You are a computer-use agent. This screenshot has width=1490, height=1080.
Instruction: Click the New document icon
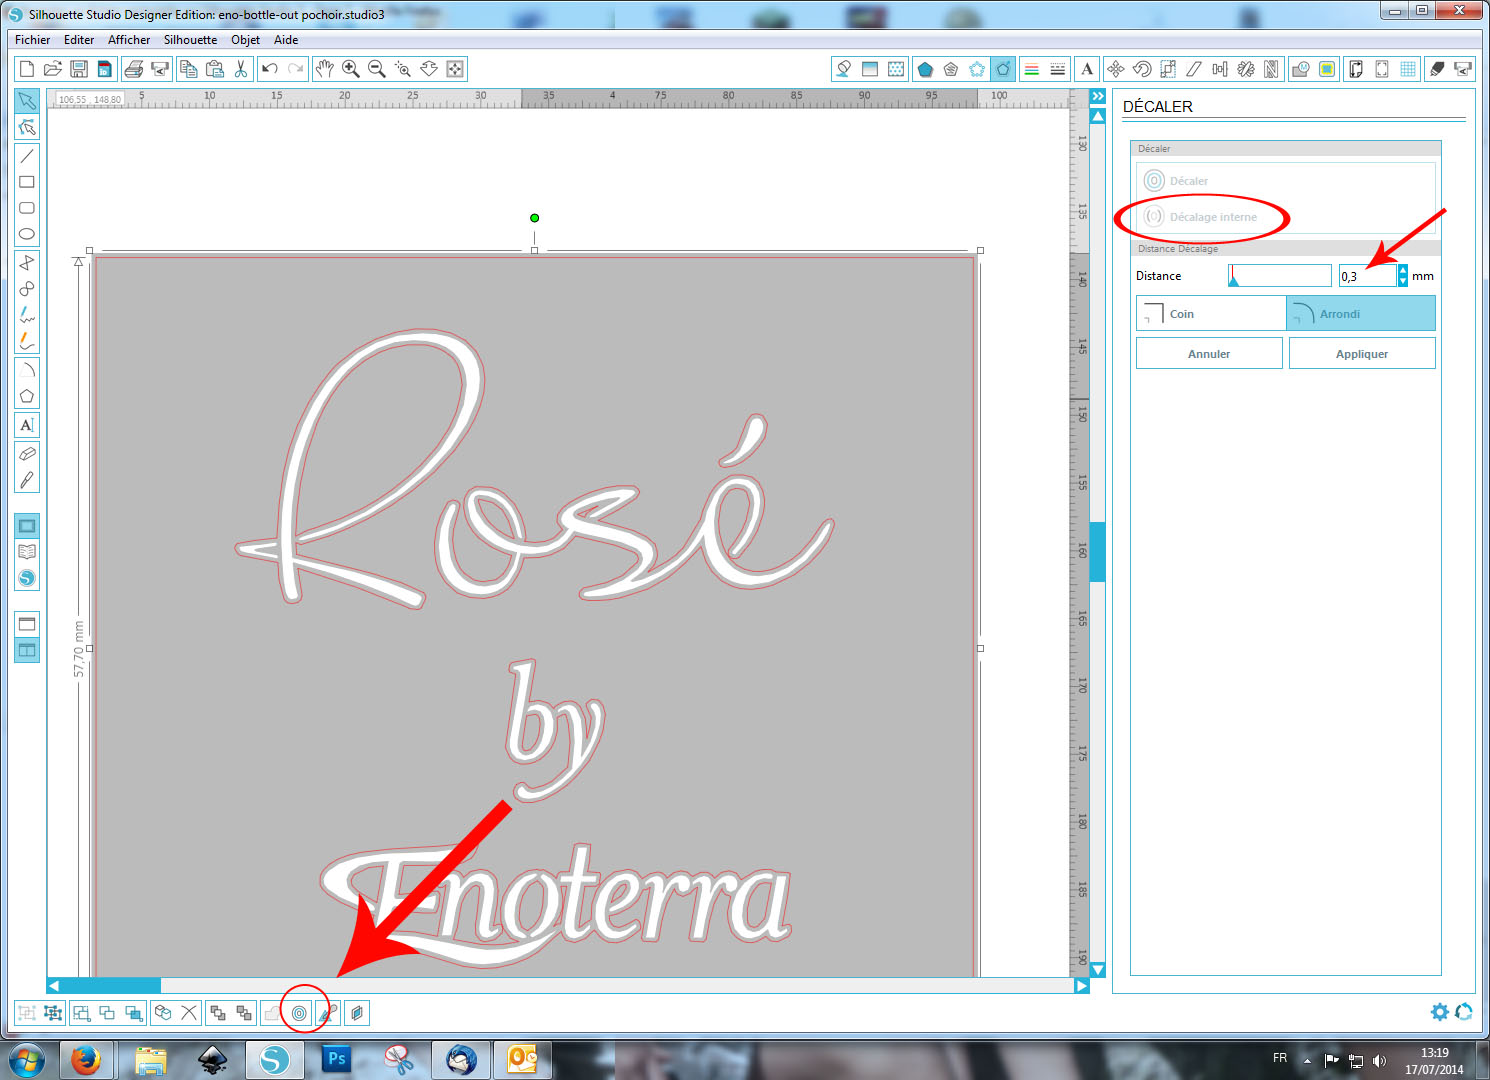point(27,69)
